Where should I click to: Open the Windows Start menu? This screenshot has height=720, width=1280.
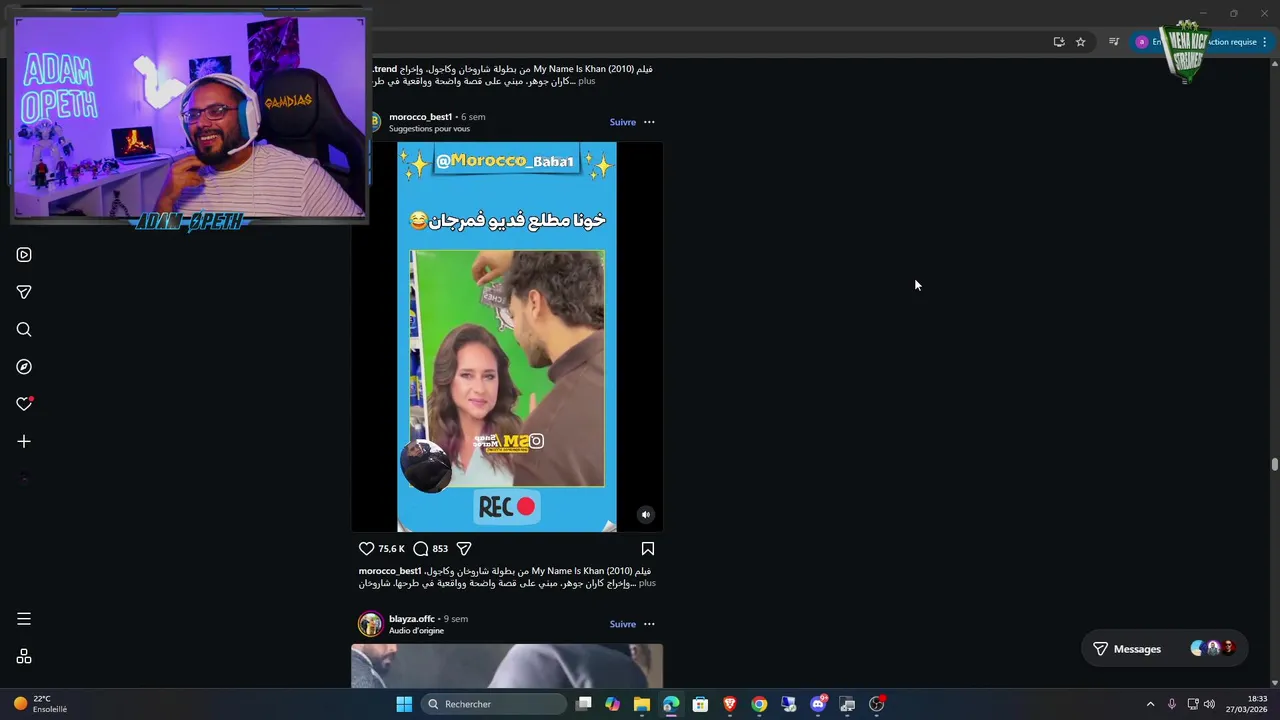pos(404,704)
